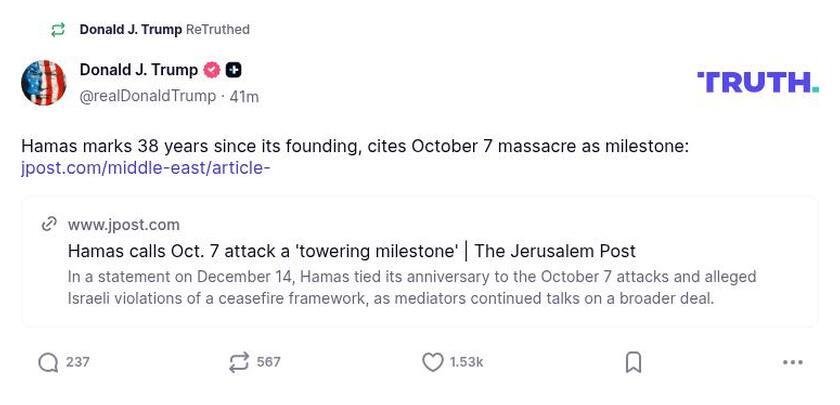Click the @realDonaldTrump handle
The width and height of the screenshot is (840, 405).
(148, 96)
